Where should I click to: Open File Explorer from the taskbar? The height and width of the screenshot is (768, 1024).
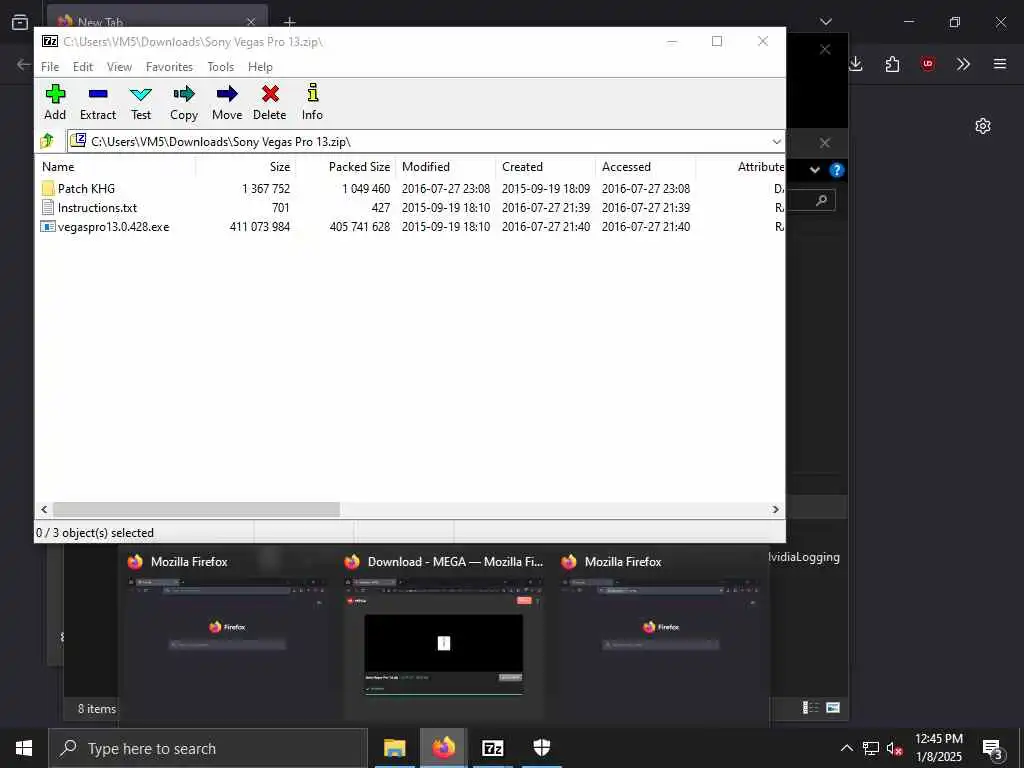(394, 748)
